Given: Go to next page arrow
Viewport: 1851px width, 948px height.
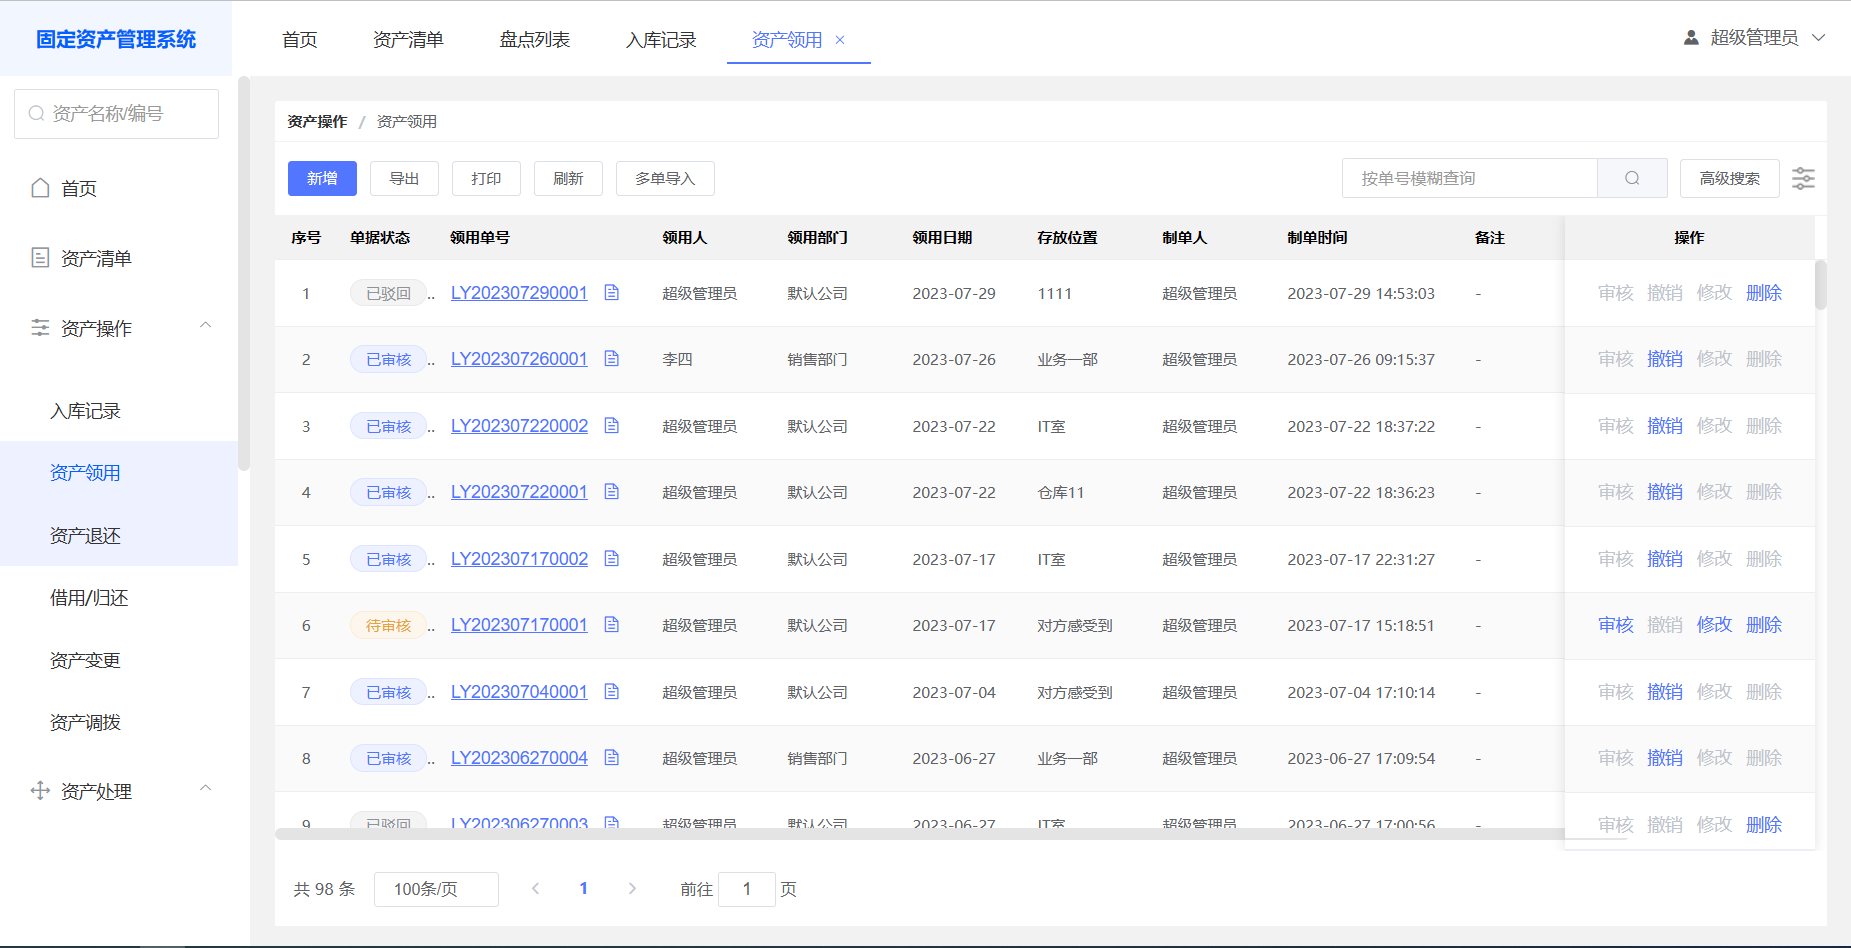Looking at the screenshot, I should point(632,888).
